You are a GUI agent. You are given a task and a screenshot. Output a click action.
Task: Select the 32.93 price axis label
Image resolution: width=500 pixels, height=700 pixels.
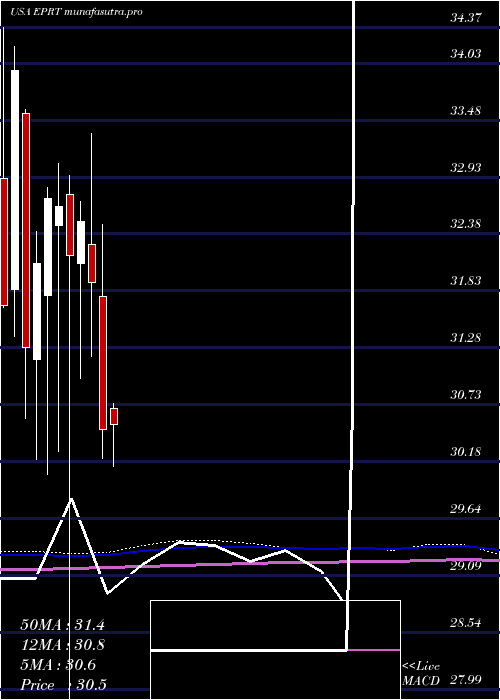(x=466, y=168)
